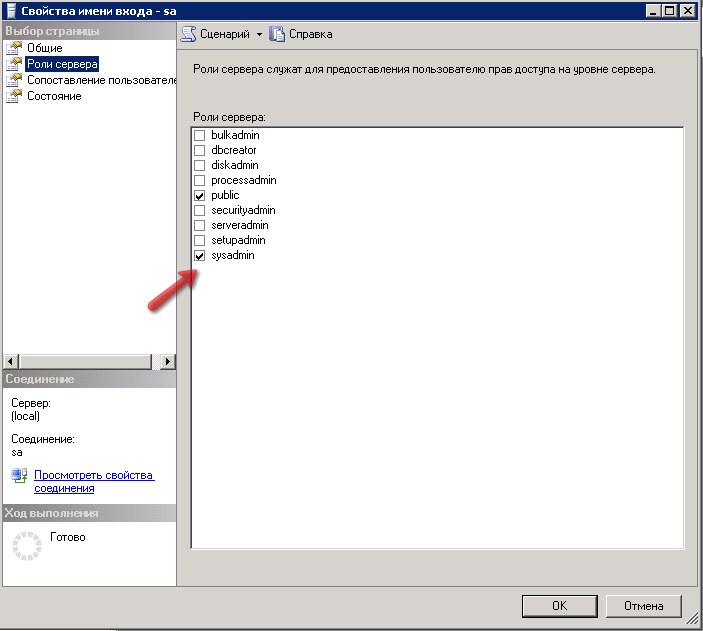Click the Сопоставление пользователей page icon
The image size is (703, 631).
pos(14,80)
